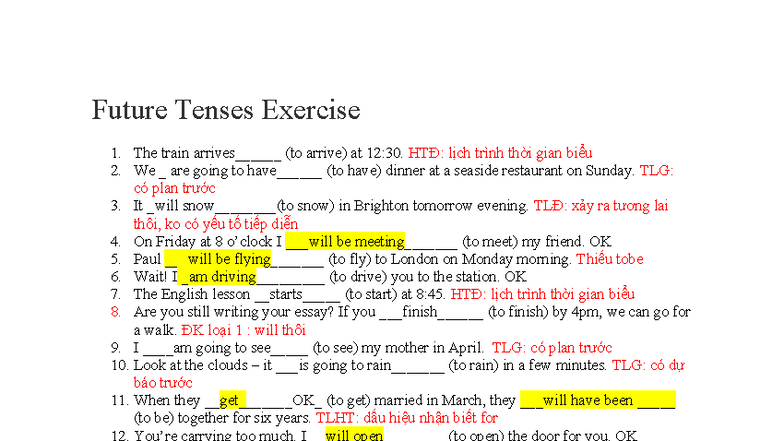Click the answer 'starts' in sentence 7
This screenshot has height=441, width=784.
(286, 294)
